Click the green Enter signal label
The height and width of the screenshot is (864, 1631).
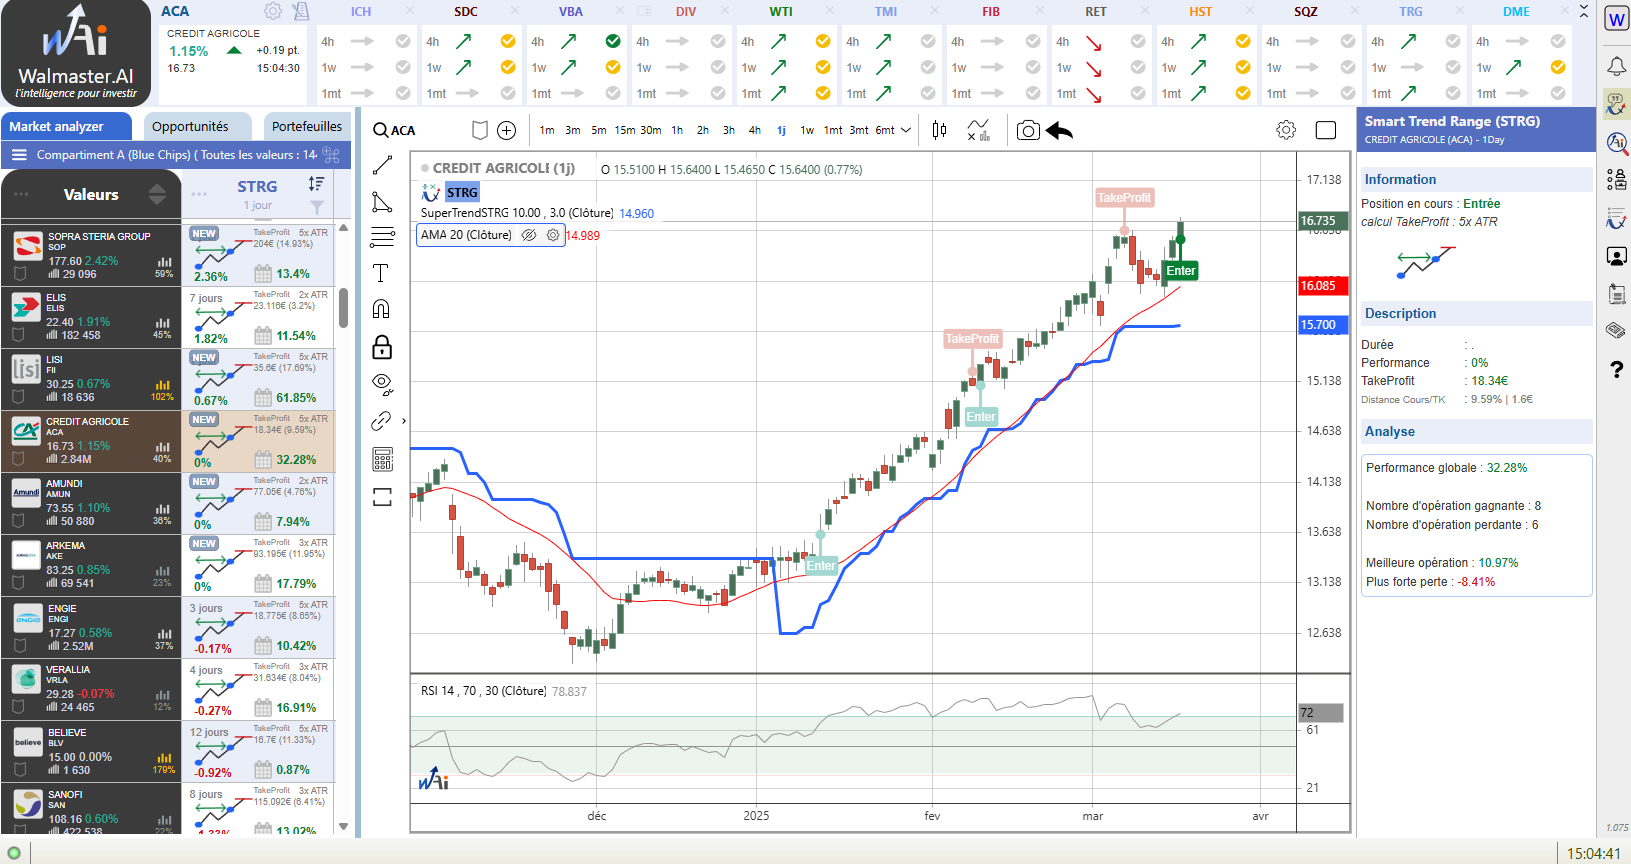click(x=1181, y=270)
